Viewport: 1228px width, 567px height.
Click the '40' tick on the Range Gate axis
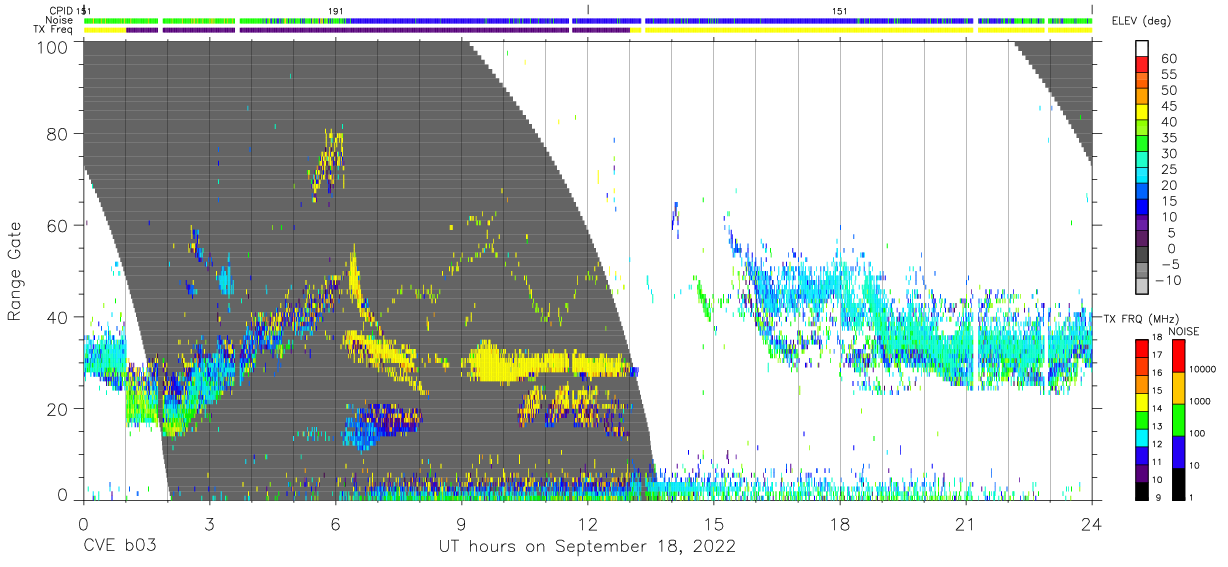57,317
